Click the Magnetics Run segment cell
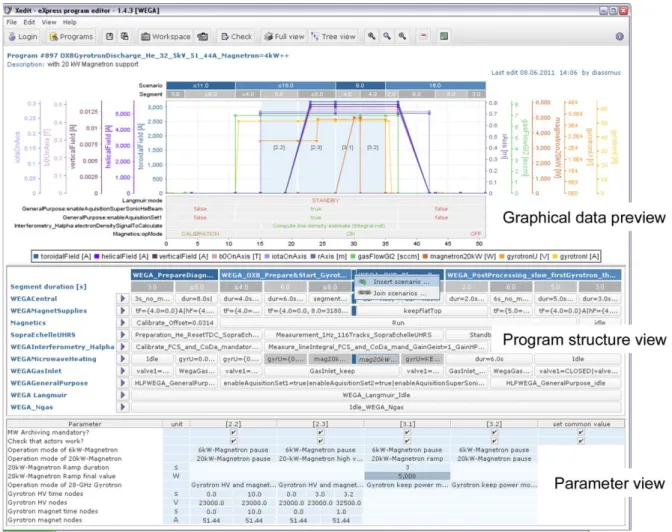The width and height of the screenshot is (672, 532). (x=398, y=322)
